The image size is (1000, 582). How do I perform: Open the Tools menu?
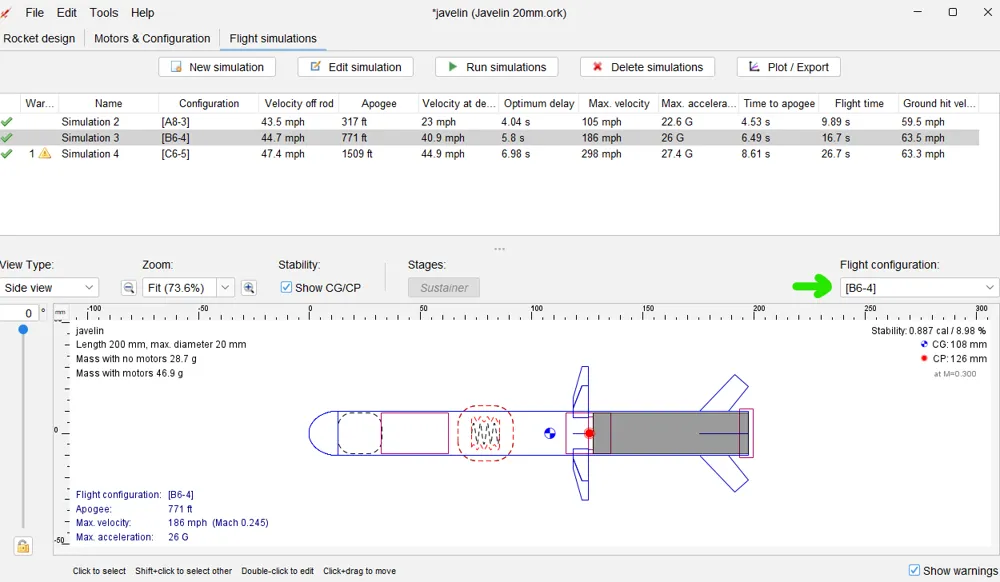pyautogui.click(x=103, y=13)
